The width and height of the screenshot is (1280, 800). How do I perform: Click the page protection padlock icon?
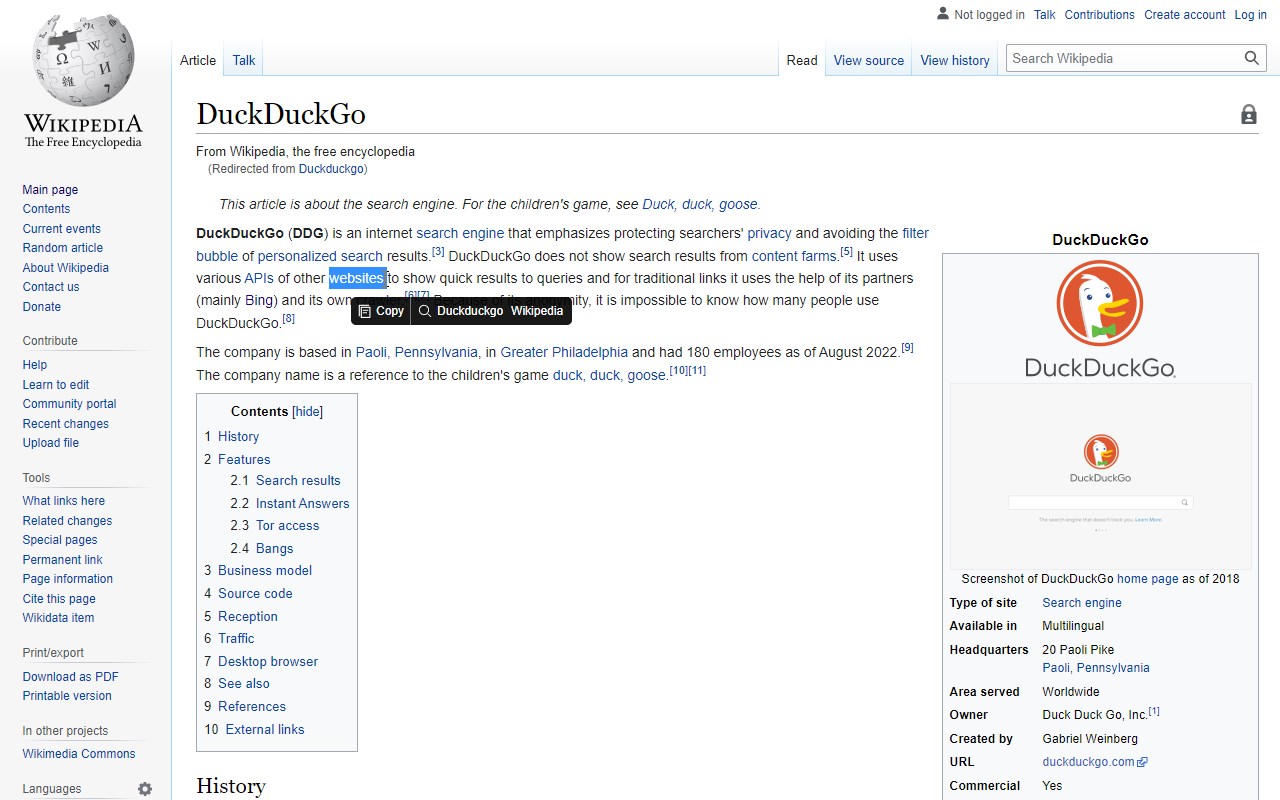click(1249, 115)
